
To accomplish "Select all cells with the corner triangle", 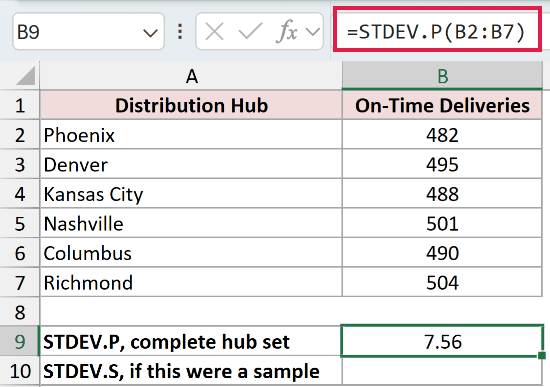I will (x=25, y=75).
